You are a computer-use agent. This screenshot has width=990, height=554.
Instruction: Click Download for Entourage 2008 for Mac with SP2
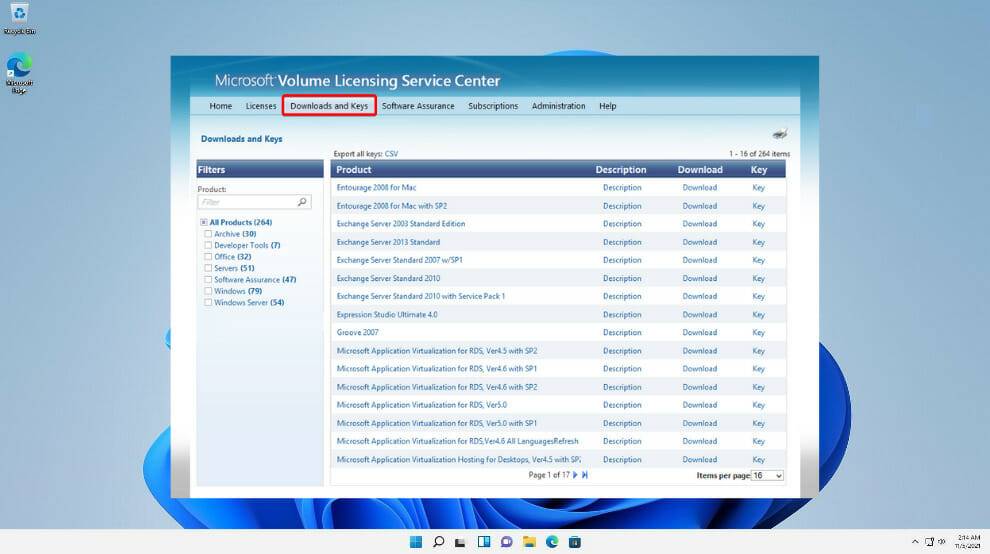700,206
